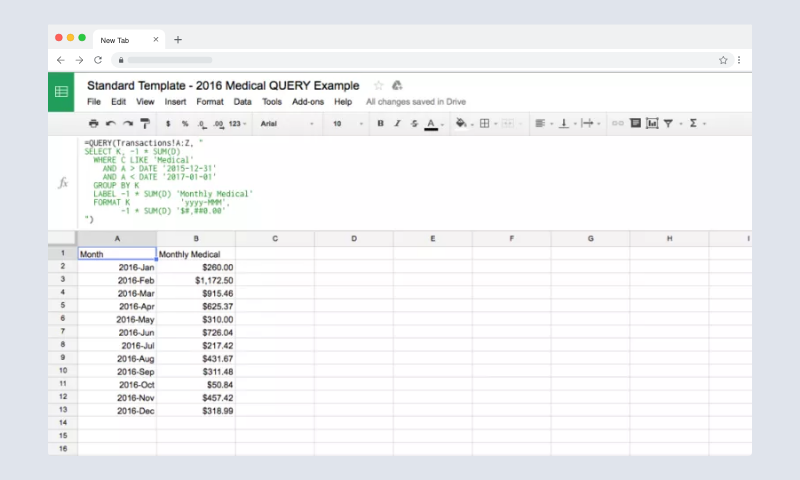Select column A header

click(x=117, y=238)
